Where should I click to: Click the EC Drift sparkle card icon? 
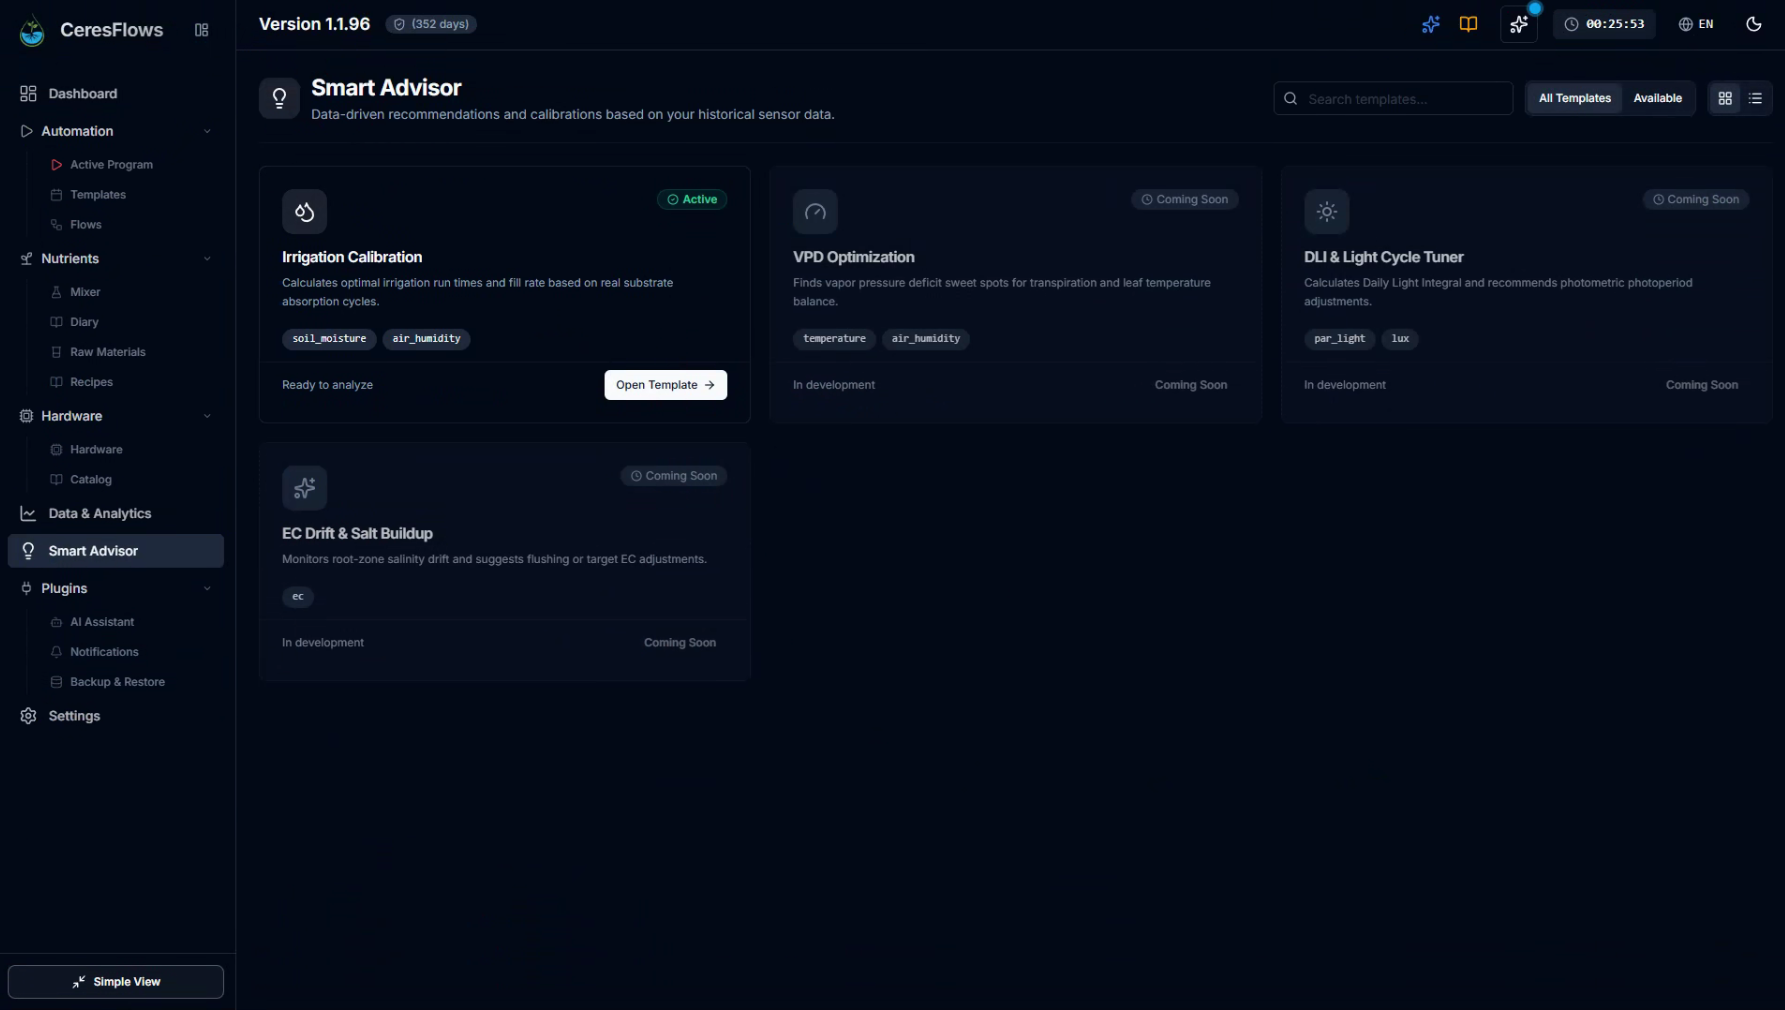[x=304, y=488]
